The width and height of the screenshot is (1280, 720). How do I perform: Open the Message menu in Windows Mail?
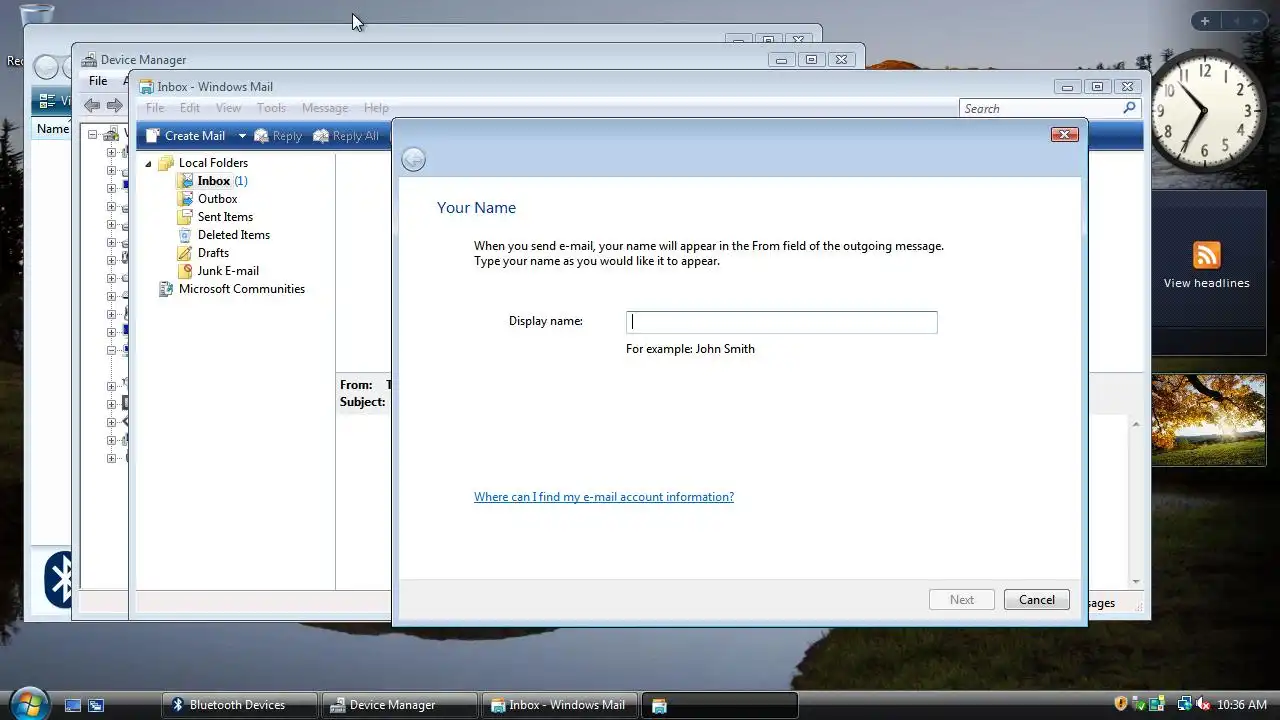point(325,108)
